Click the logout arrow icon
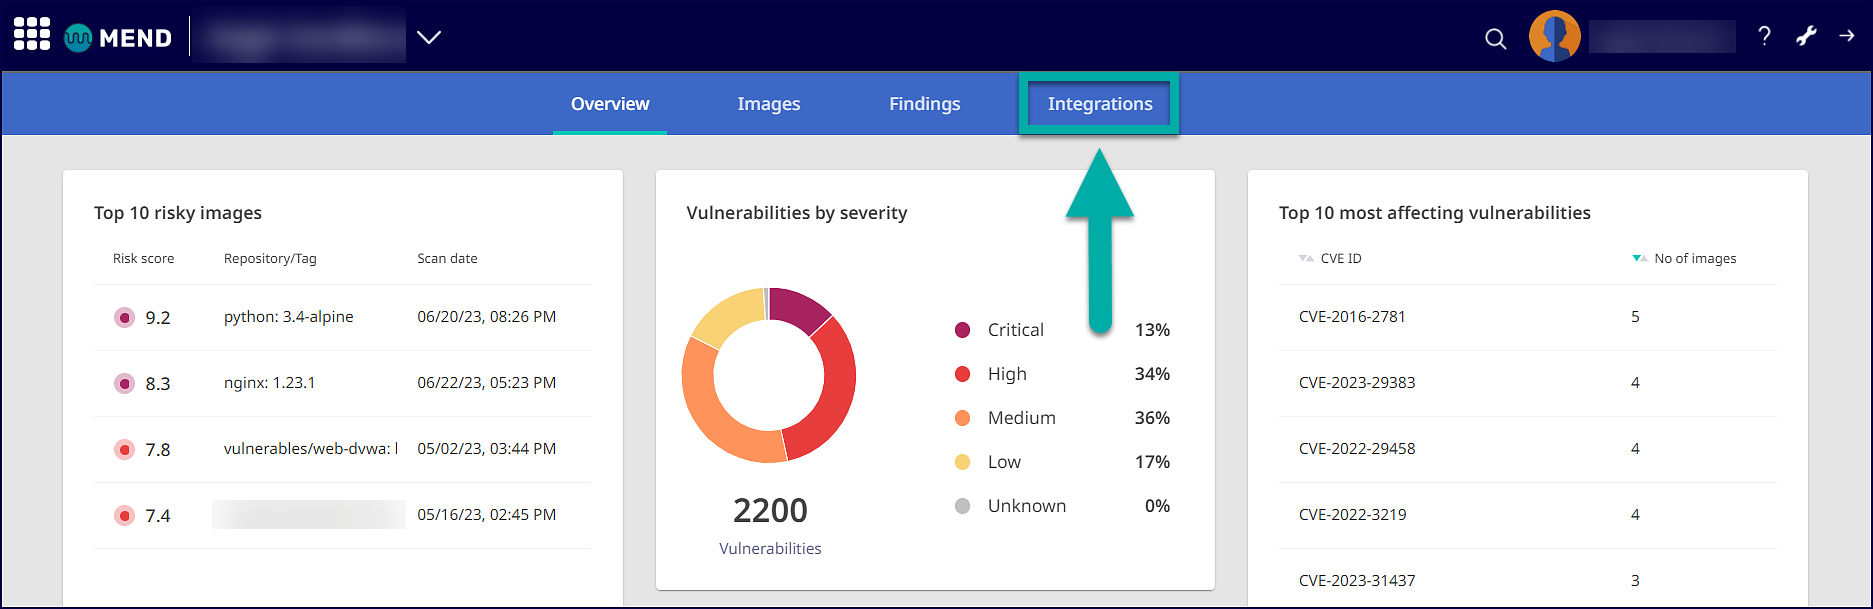 point(1846,36)
